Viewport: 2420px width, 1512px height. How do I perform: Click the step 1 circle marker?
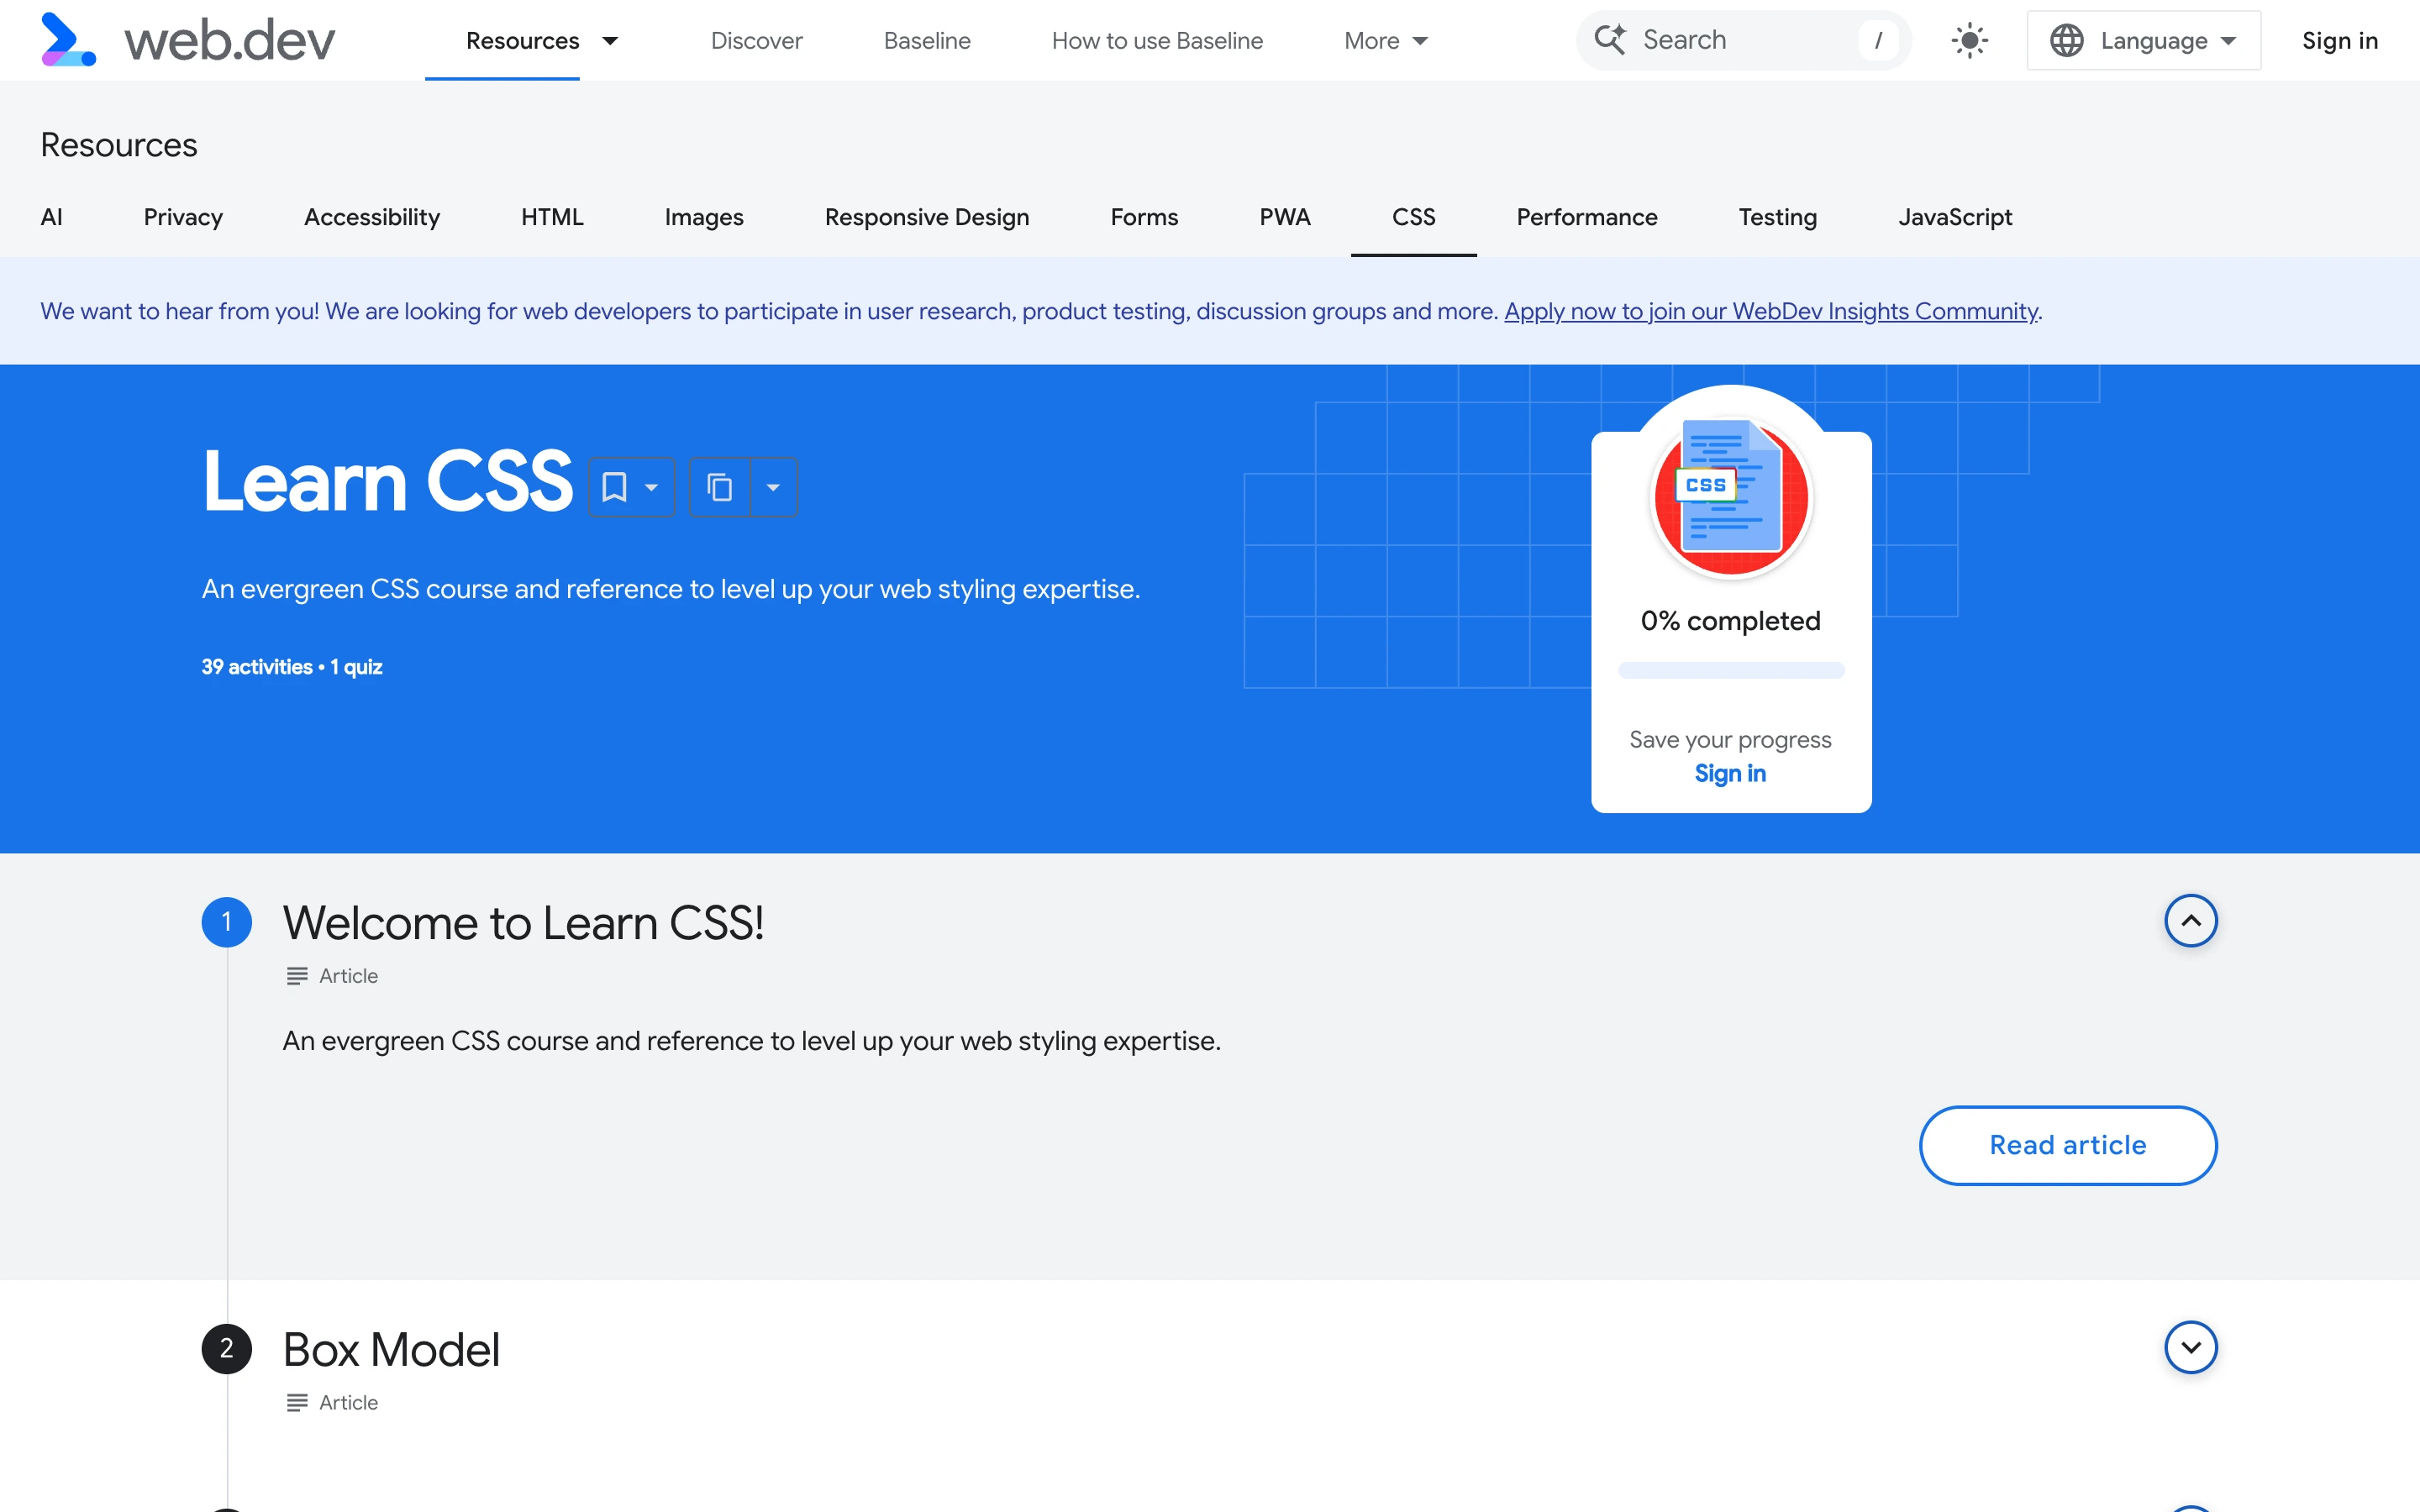226,922
